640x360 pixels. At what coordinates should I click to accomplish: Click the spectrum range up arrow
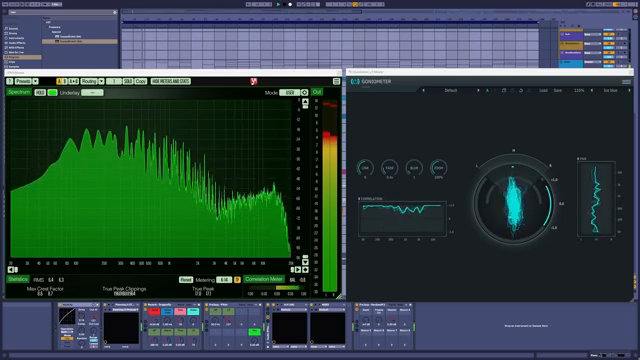pyautogui.click(x=305, y=101)
